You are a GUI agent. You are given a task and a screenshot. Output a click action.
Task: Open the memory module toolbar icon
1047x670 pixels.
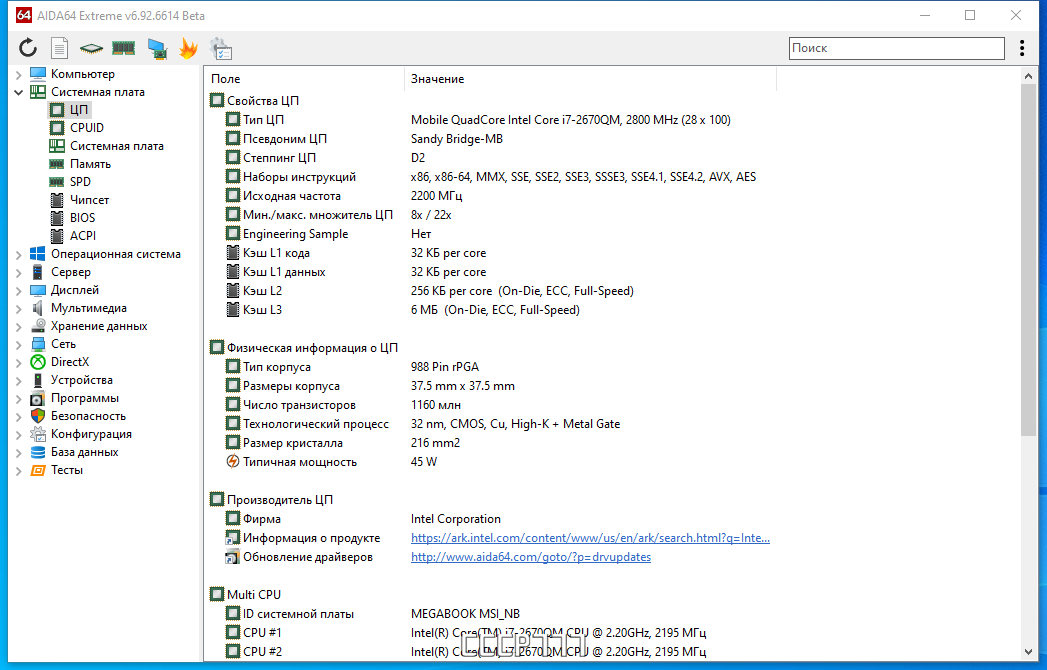124,48
